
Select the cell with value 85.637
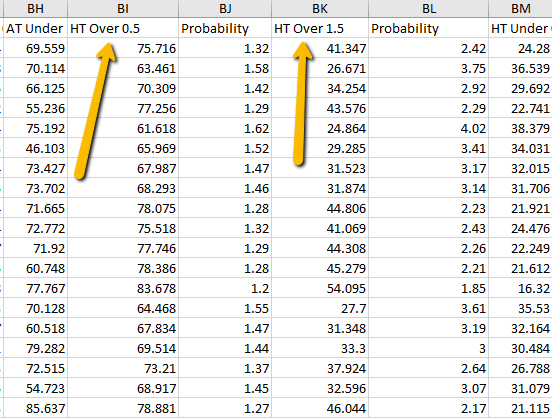pyautogui.click(x=35, y=408)
